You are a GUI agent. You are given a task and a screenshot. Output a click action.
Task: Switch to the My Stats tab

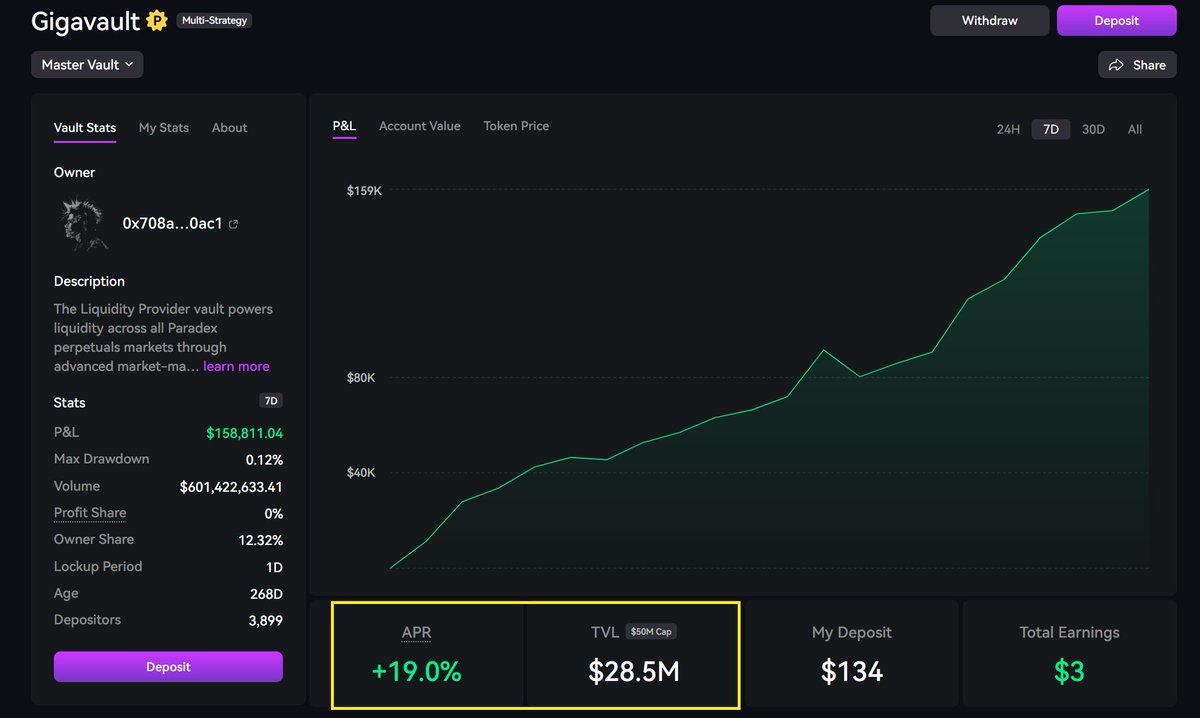pyautogui.click(x=164, y=128)
